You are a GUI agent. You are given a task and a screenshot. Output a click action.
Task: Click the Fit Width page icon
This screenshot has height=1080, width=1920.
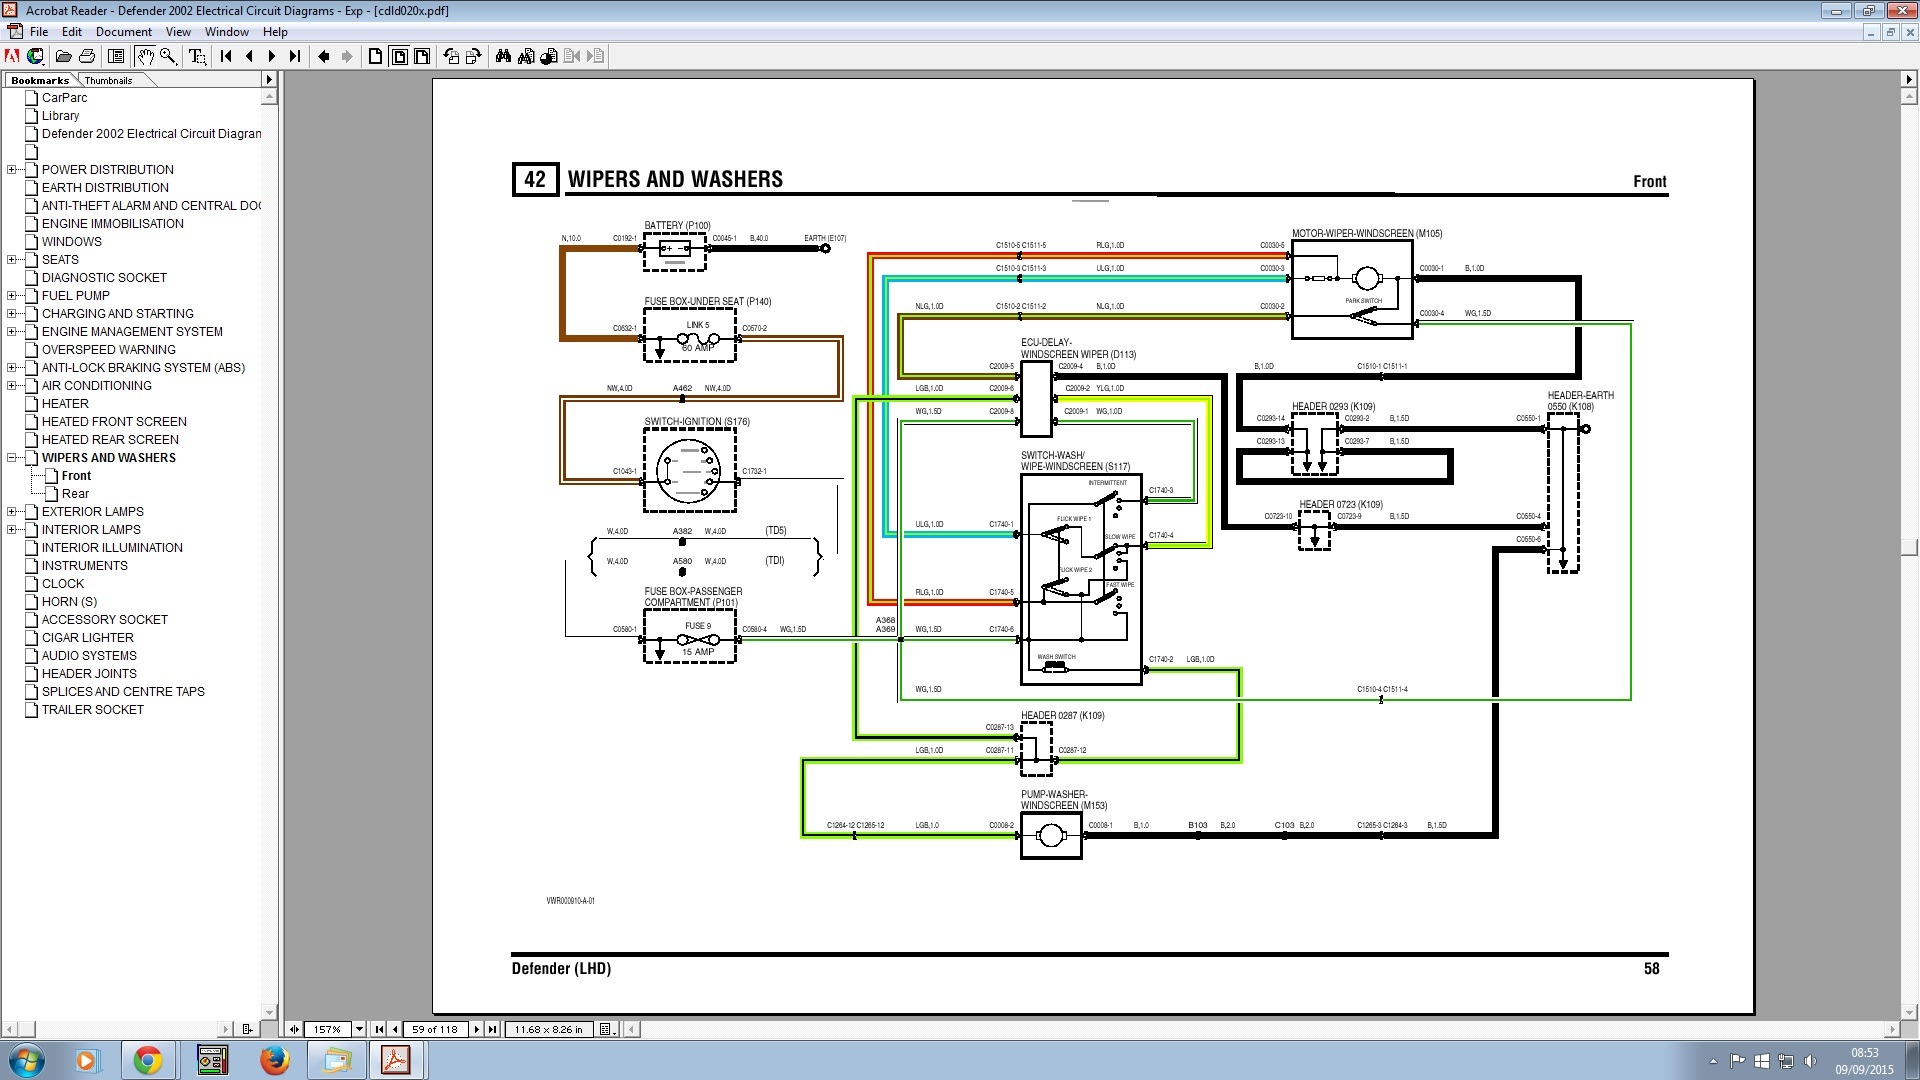[422, 57]
